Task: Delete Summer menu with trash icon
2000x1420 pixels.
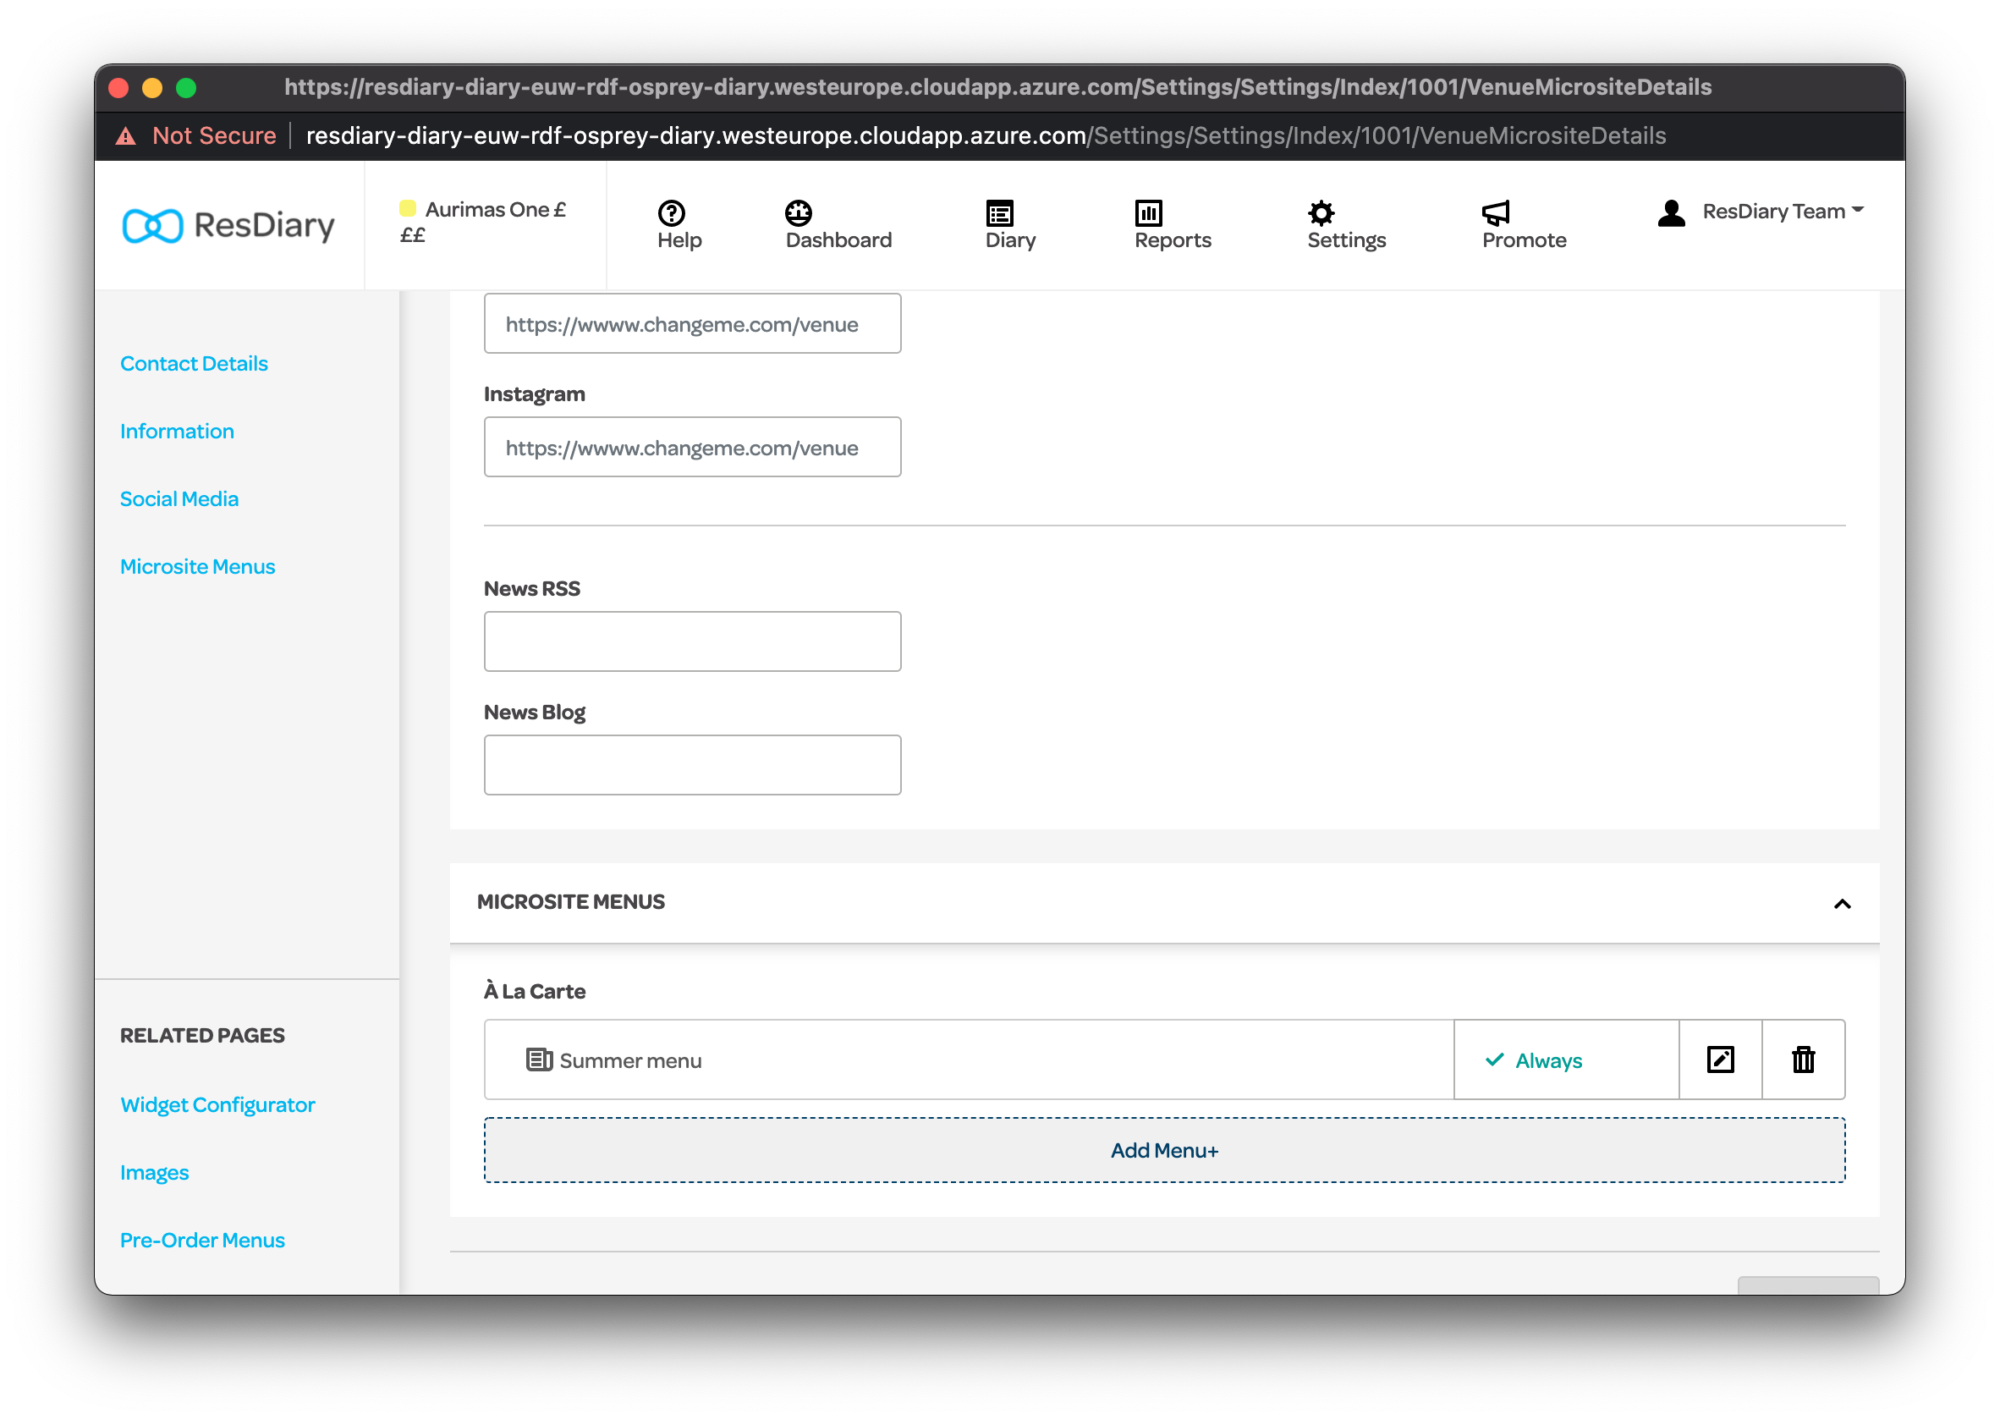Action: tap(1803, 1059)
